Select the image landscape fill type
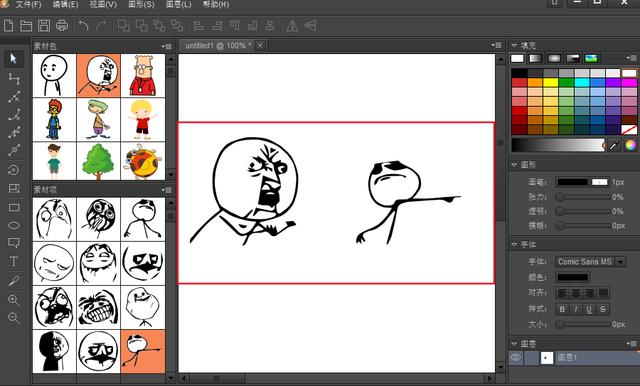640x386 pixels. [x=591, y=58]
